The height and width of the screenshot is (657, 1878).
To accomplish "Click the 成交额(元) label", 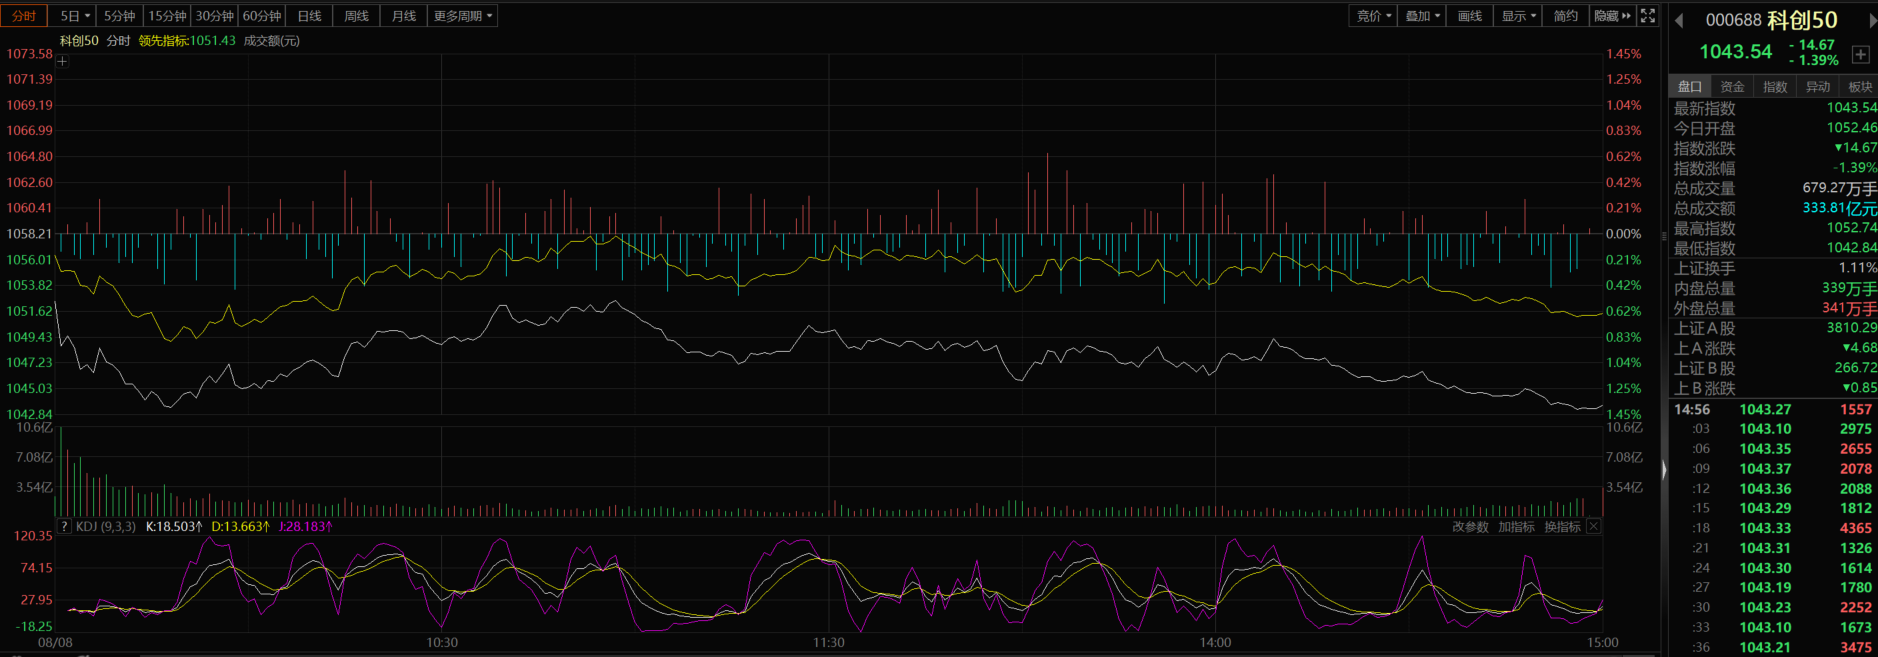I will [x=272, y=41].
